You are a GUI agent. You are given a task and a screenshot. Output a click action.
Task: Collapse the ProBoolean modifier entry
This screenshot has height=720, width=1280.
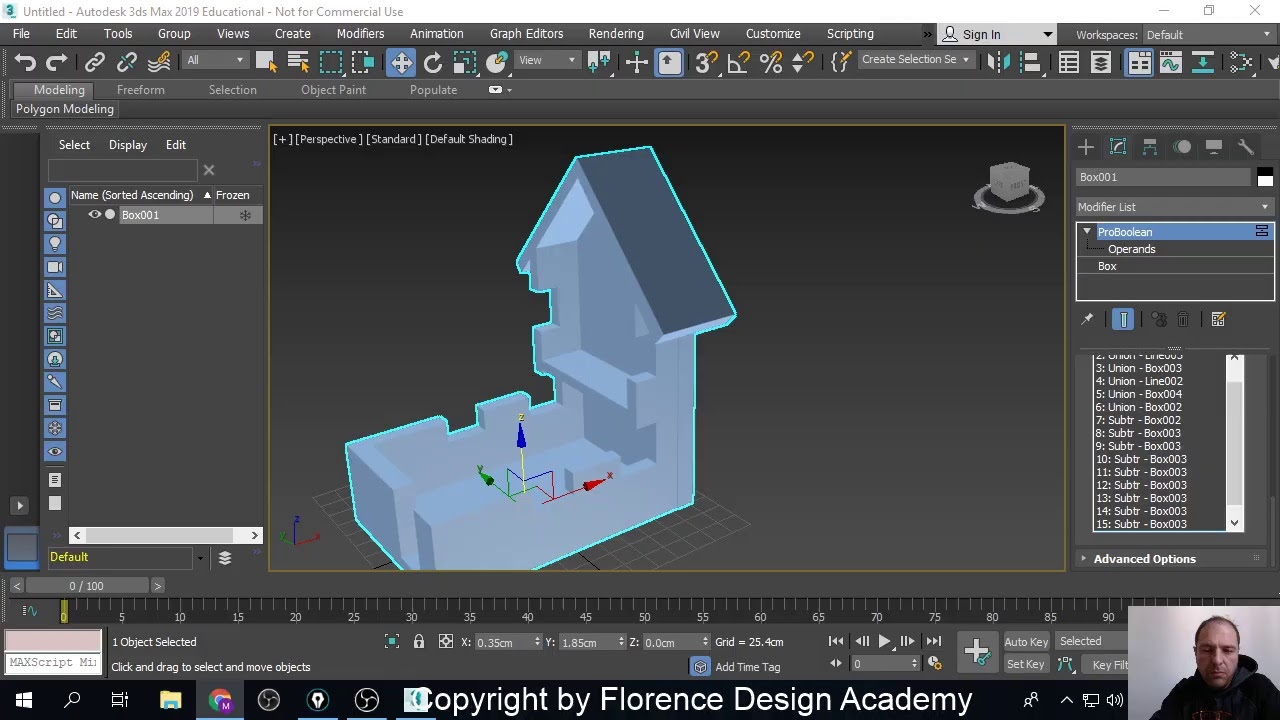coord(1087,232)
